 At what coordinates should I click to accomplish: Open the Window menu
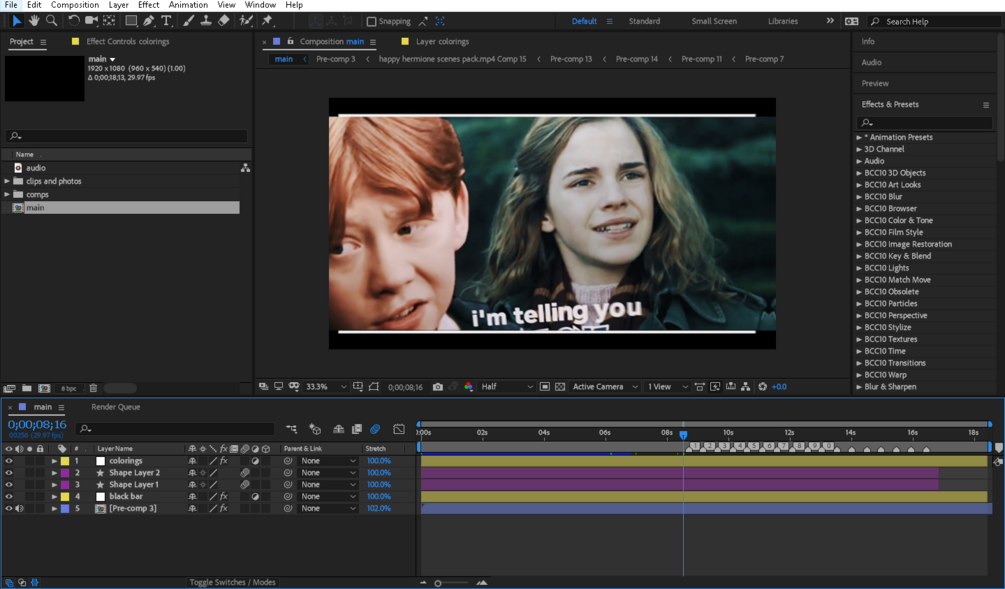point(260,5)
